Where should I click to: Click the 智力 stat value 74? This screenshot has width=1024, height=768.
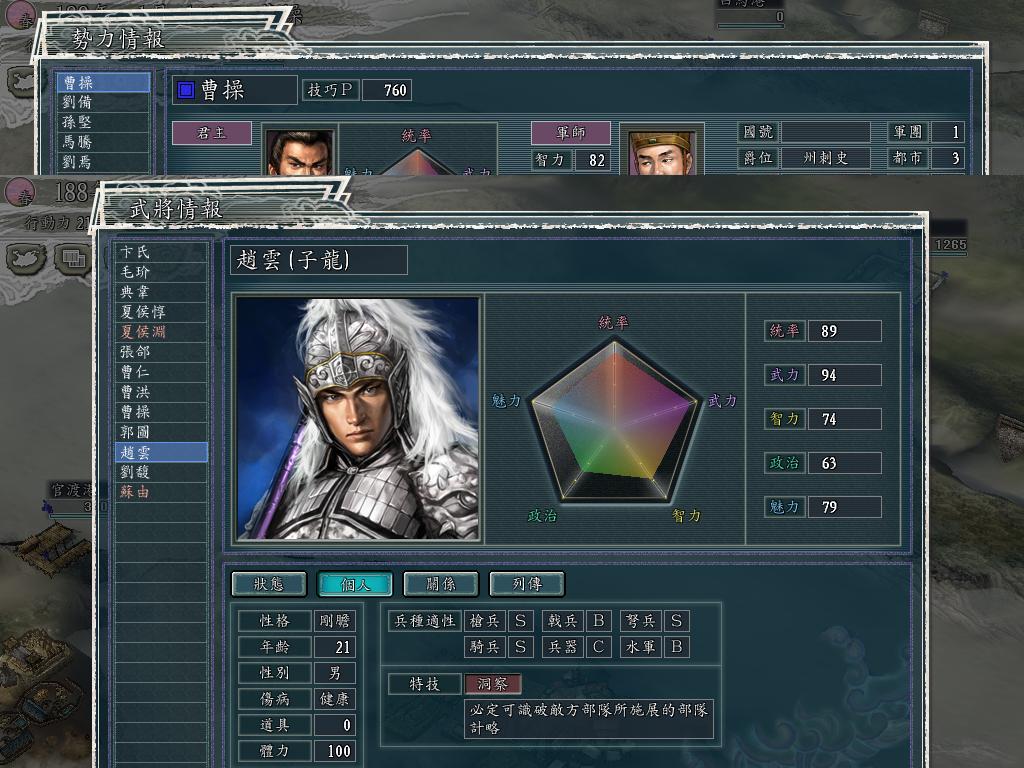tap(844, 419)
